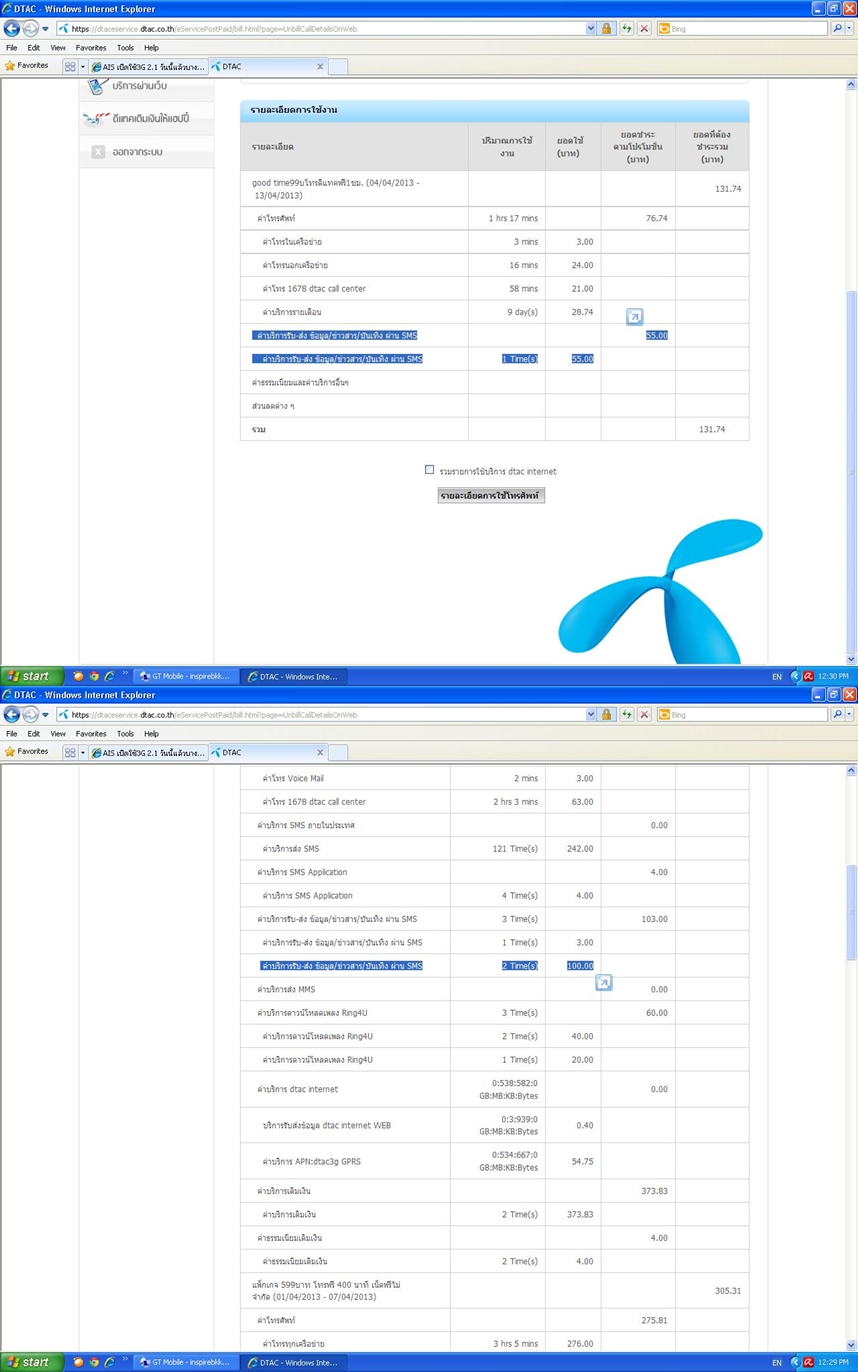Click Chrome quick-launch icon on the 12:30 PM taskbar
858x1372 pixels.
[x=93, y=676]
